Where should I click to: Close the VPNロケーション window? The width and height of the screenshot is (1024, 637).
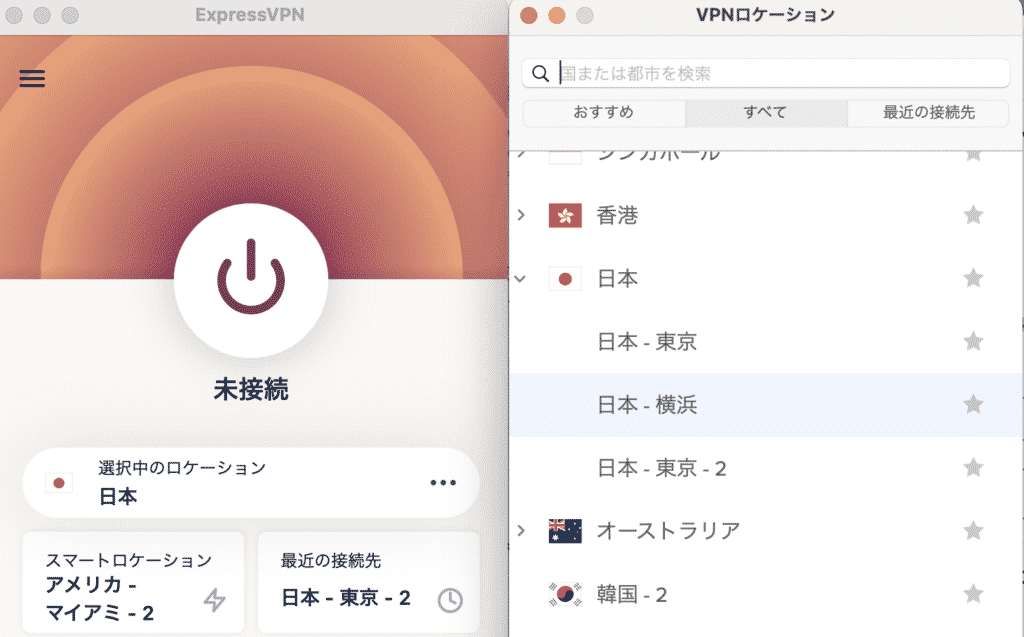tap(528, 15)
